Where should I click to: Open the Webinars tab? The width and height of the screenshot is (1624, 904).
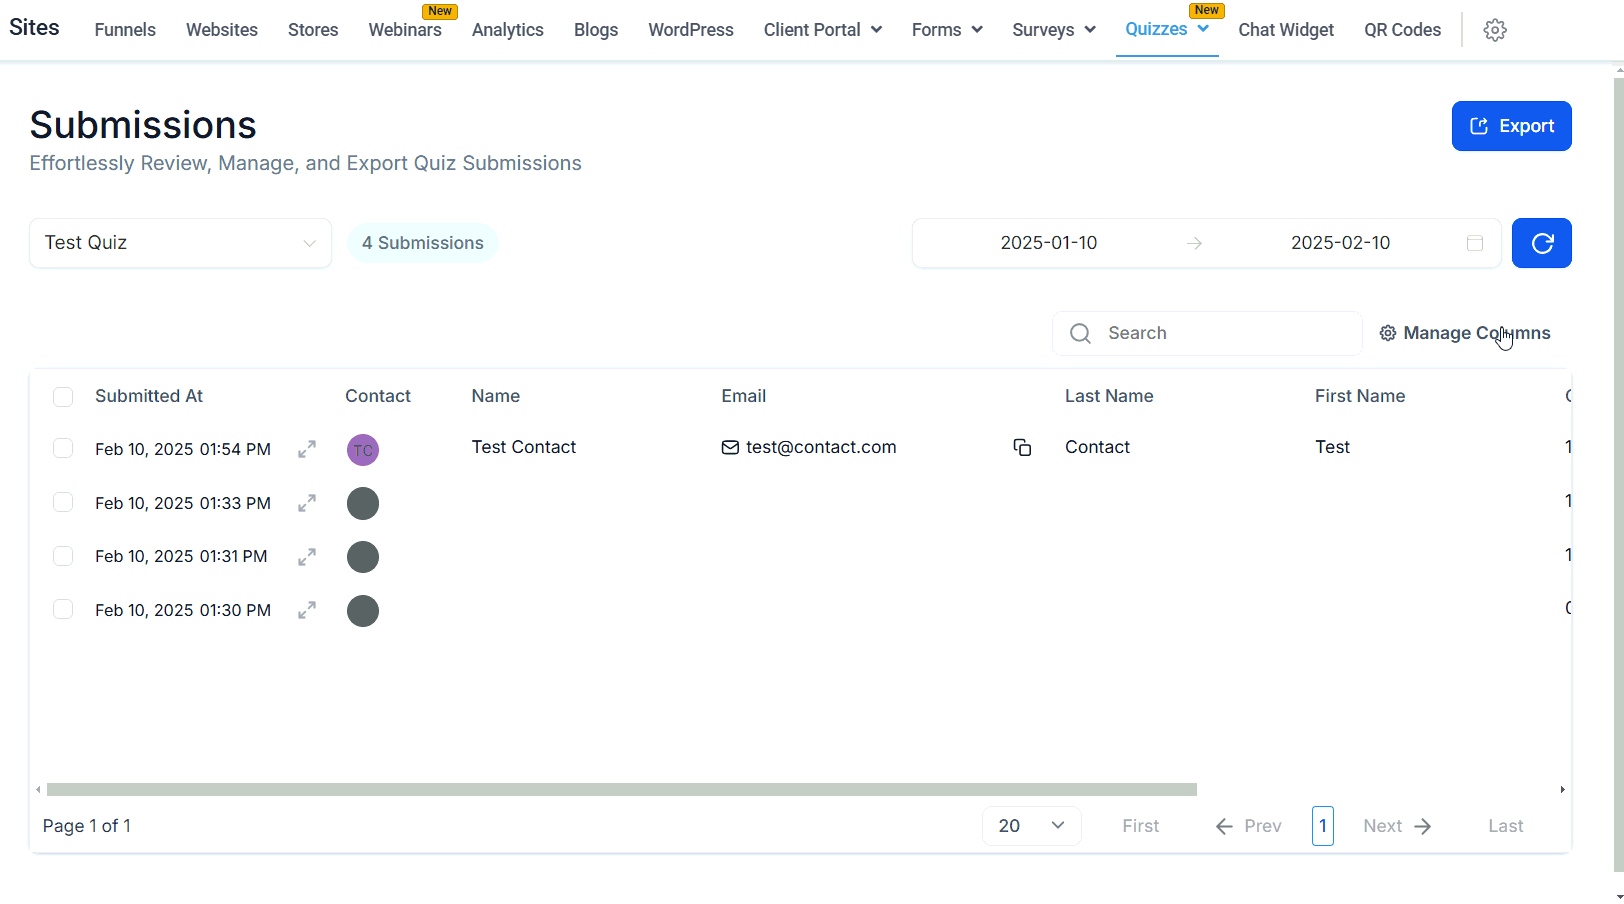click(x=405, y=30)
